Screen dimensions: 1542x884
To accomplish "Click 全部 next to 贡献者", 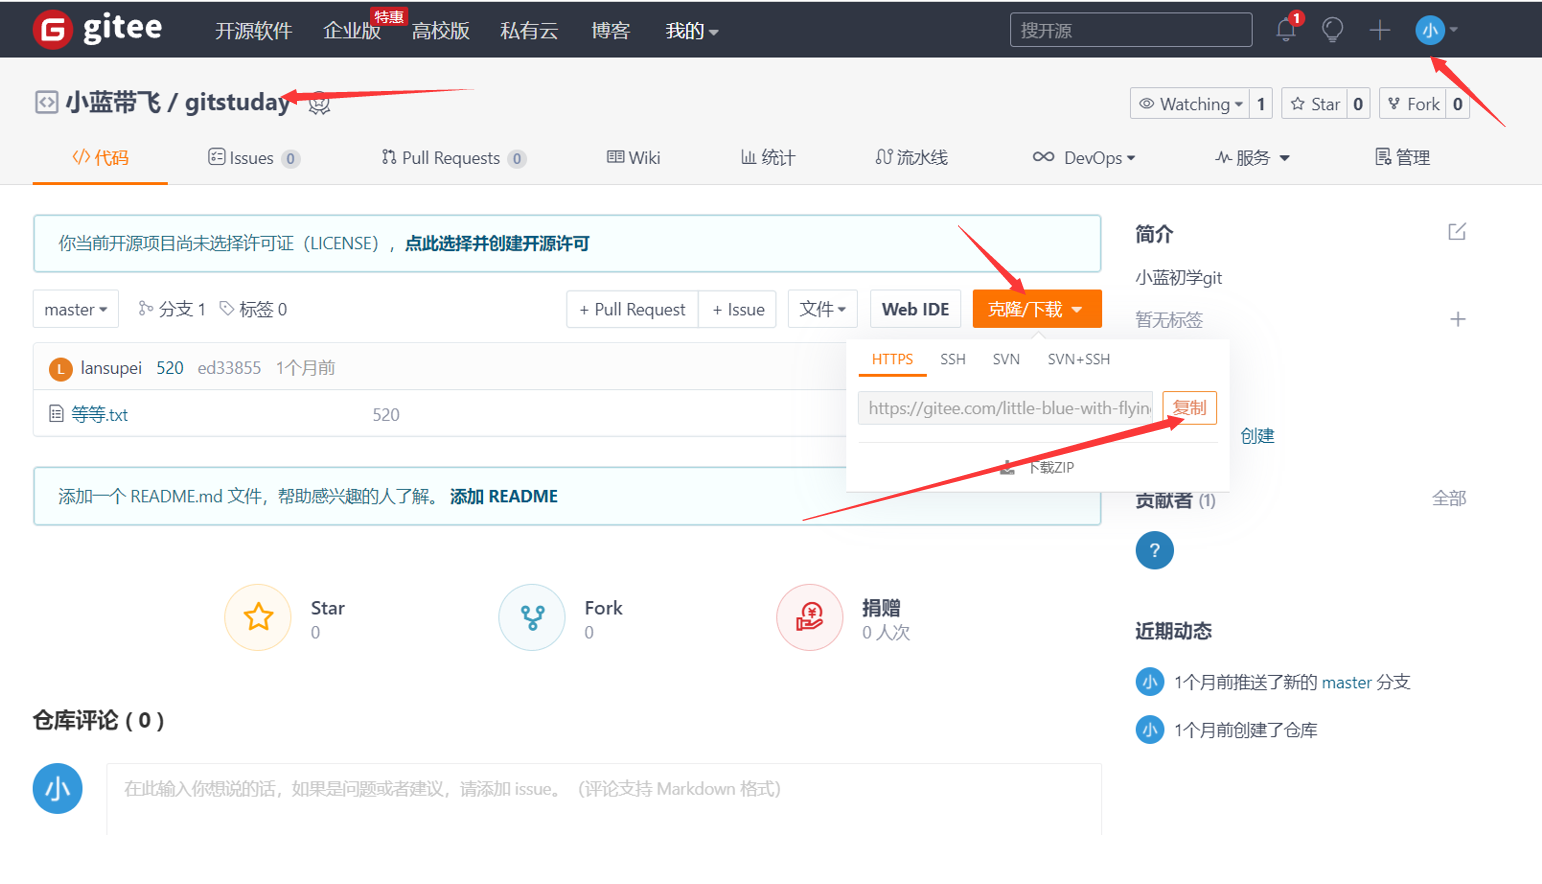I will (x=1449, y=498).
